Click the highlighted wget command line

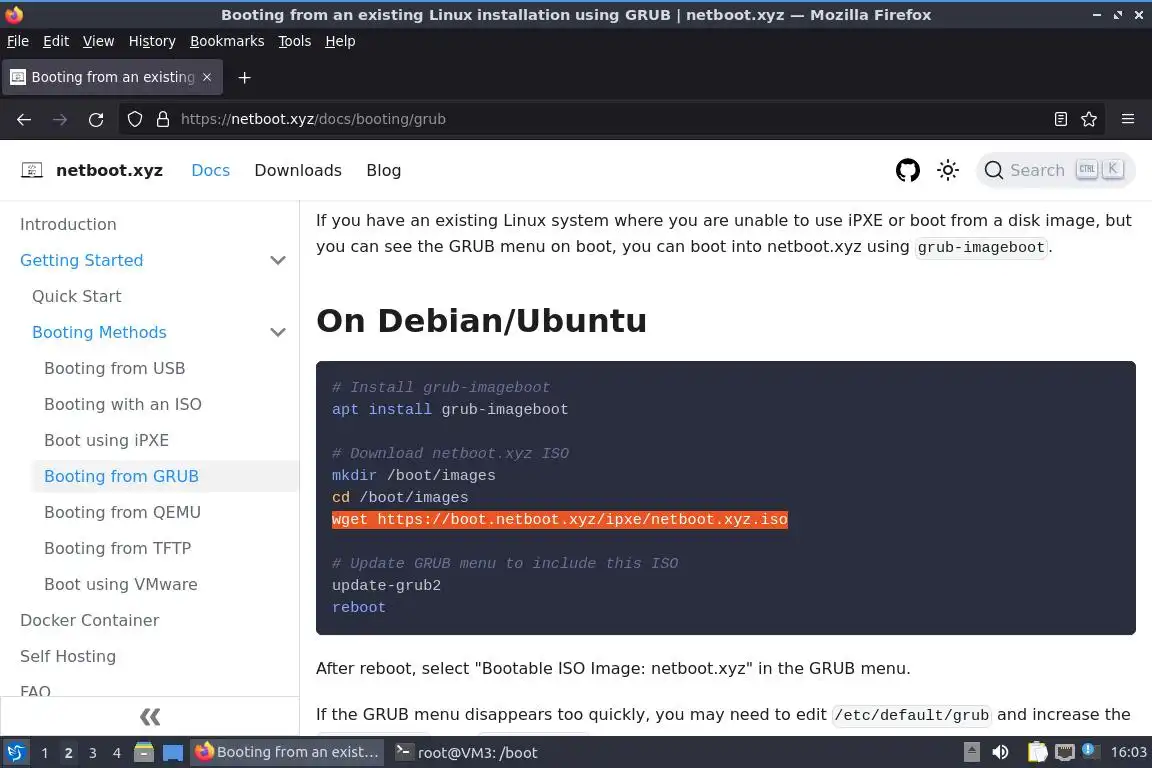point(560,520)
